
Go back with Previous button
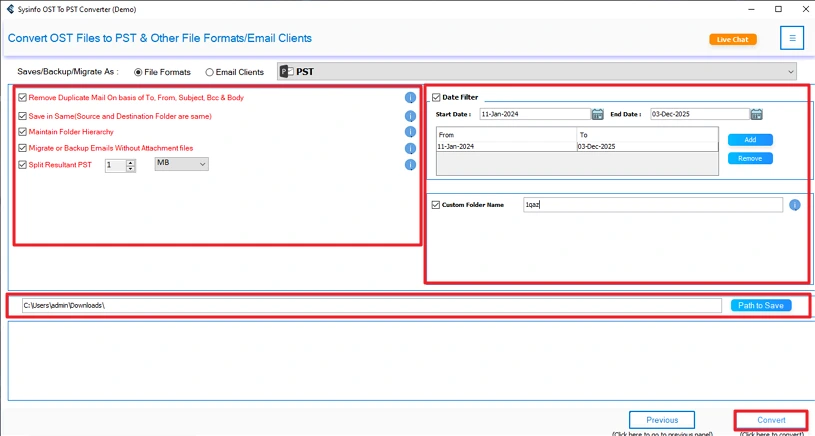(x=662, y=420)
